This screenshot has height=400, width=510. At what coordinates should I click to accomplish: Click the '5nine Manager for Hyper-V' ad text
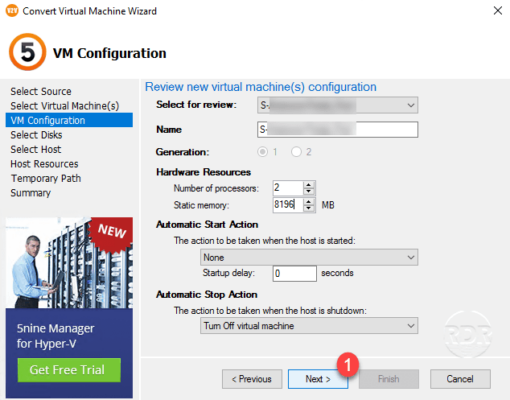[x=55, y=336]
